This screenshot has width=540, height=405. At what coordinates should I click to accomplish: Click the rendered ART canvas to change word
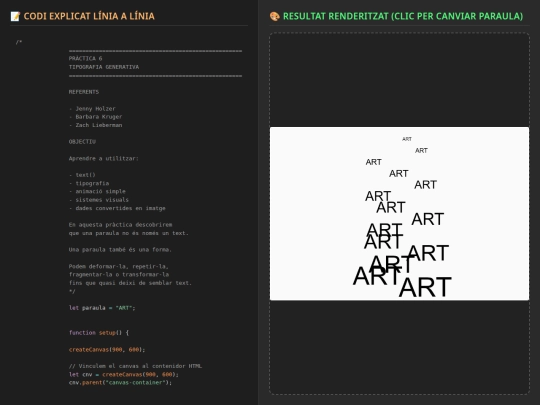pos(399,214)
